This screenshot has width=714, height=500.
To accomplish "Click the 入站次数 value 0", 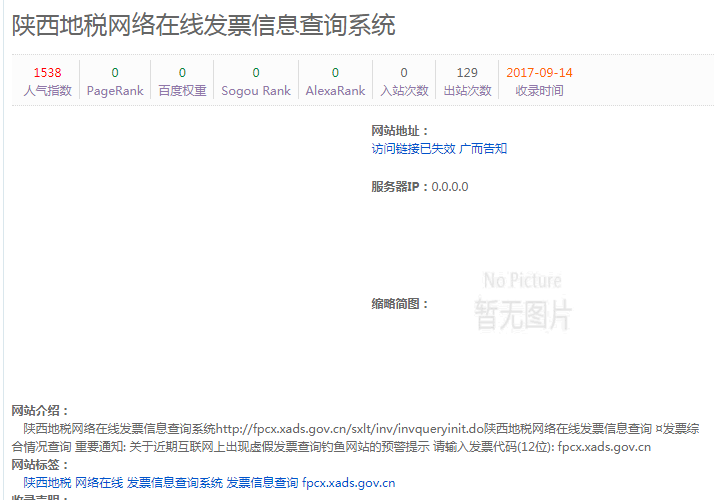I will 404,73.
